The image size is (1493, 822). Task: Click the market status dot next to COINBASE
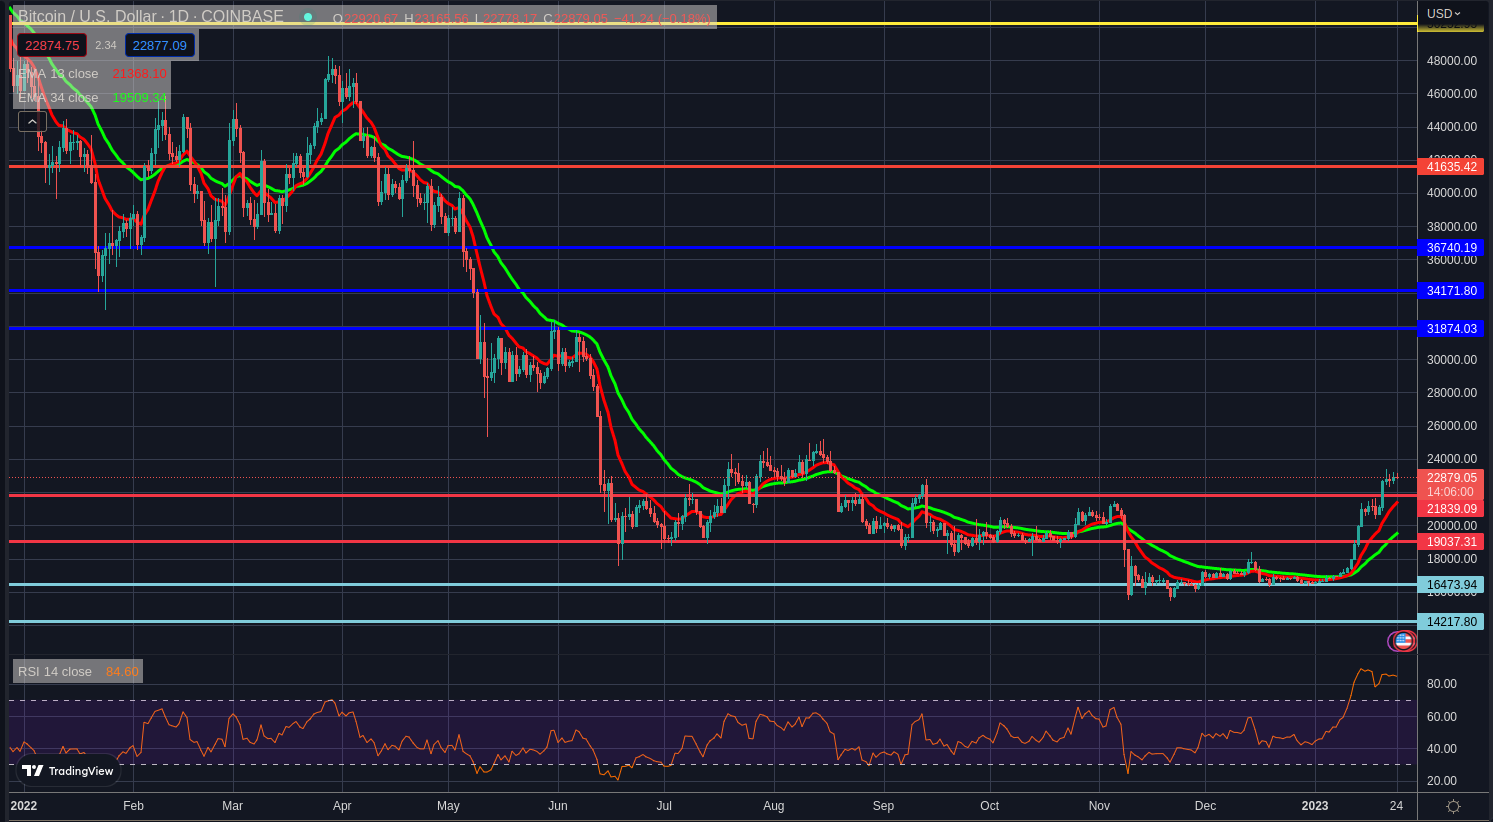pyautogui.click(x=308, y=17)
